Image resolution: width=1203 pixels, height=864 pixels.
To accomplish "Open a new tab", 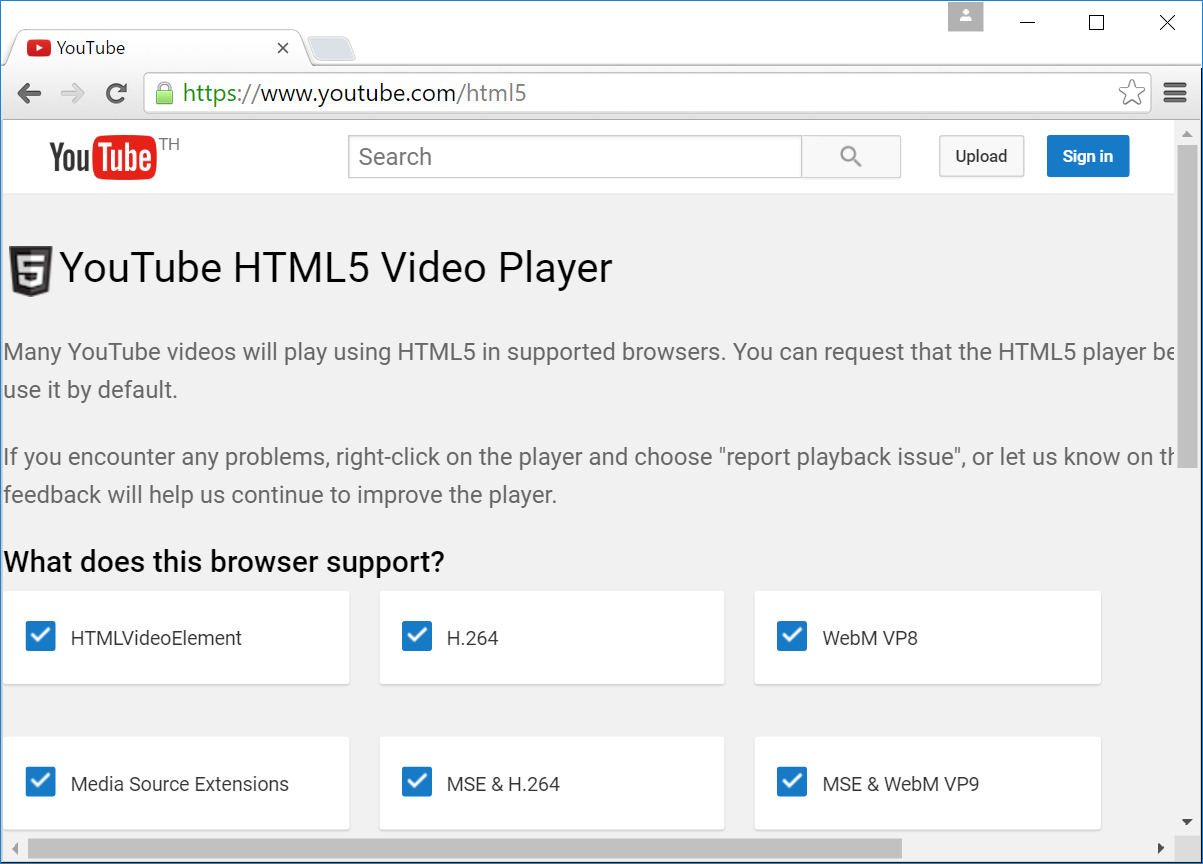I will [x=331, y=48].
